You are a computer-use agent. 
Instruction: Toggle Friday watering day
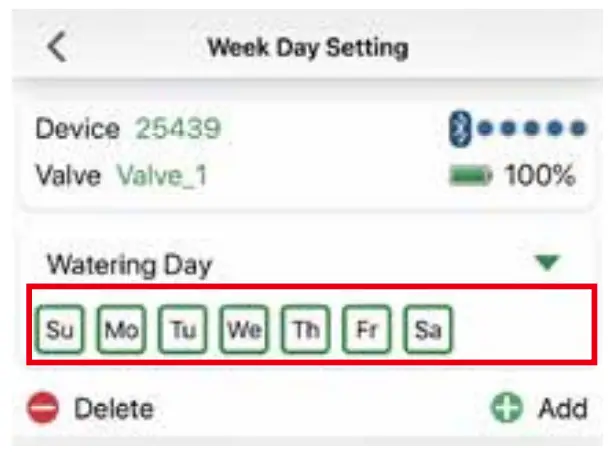366,329
